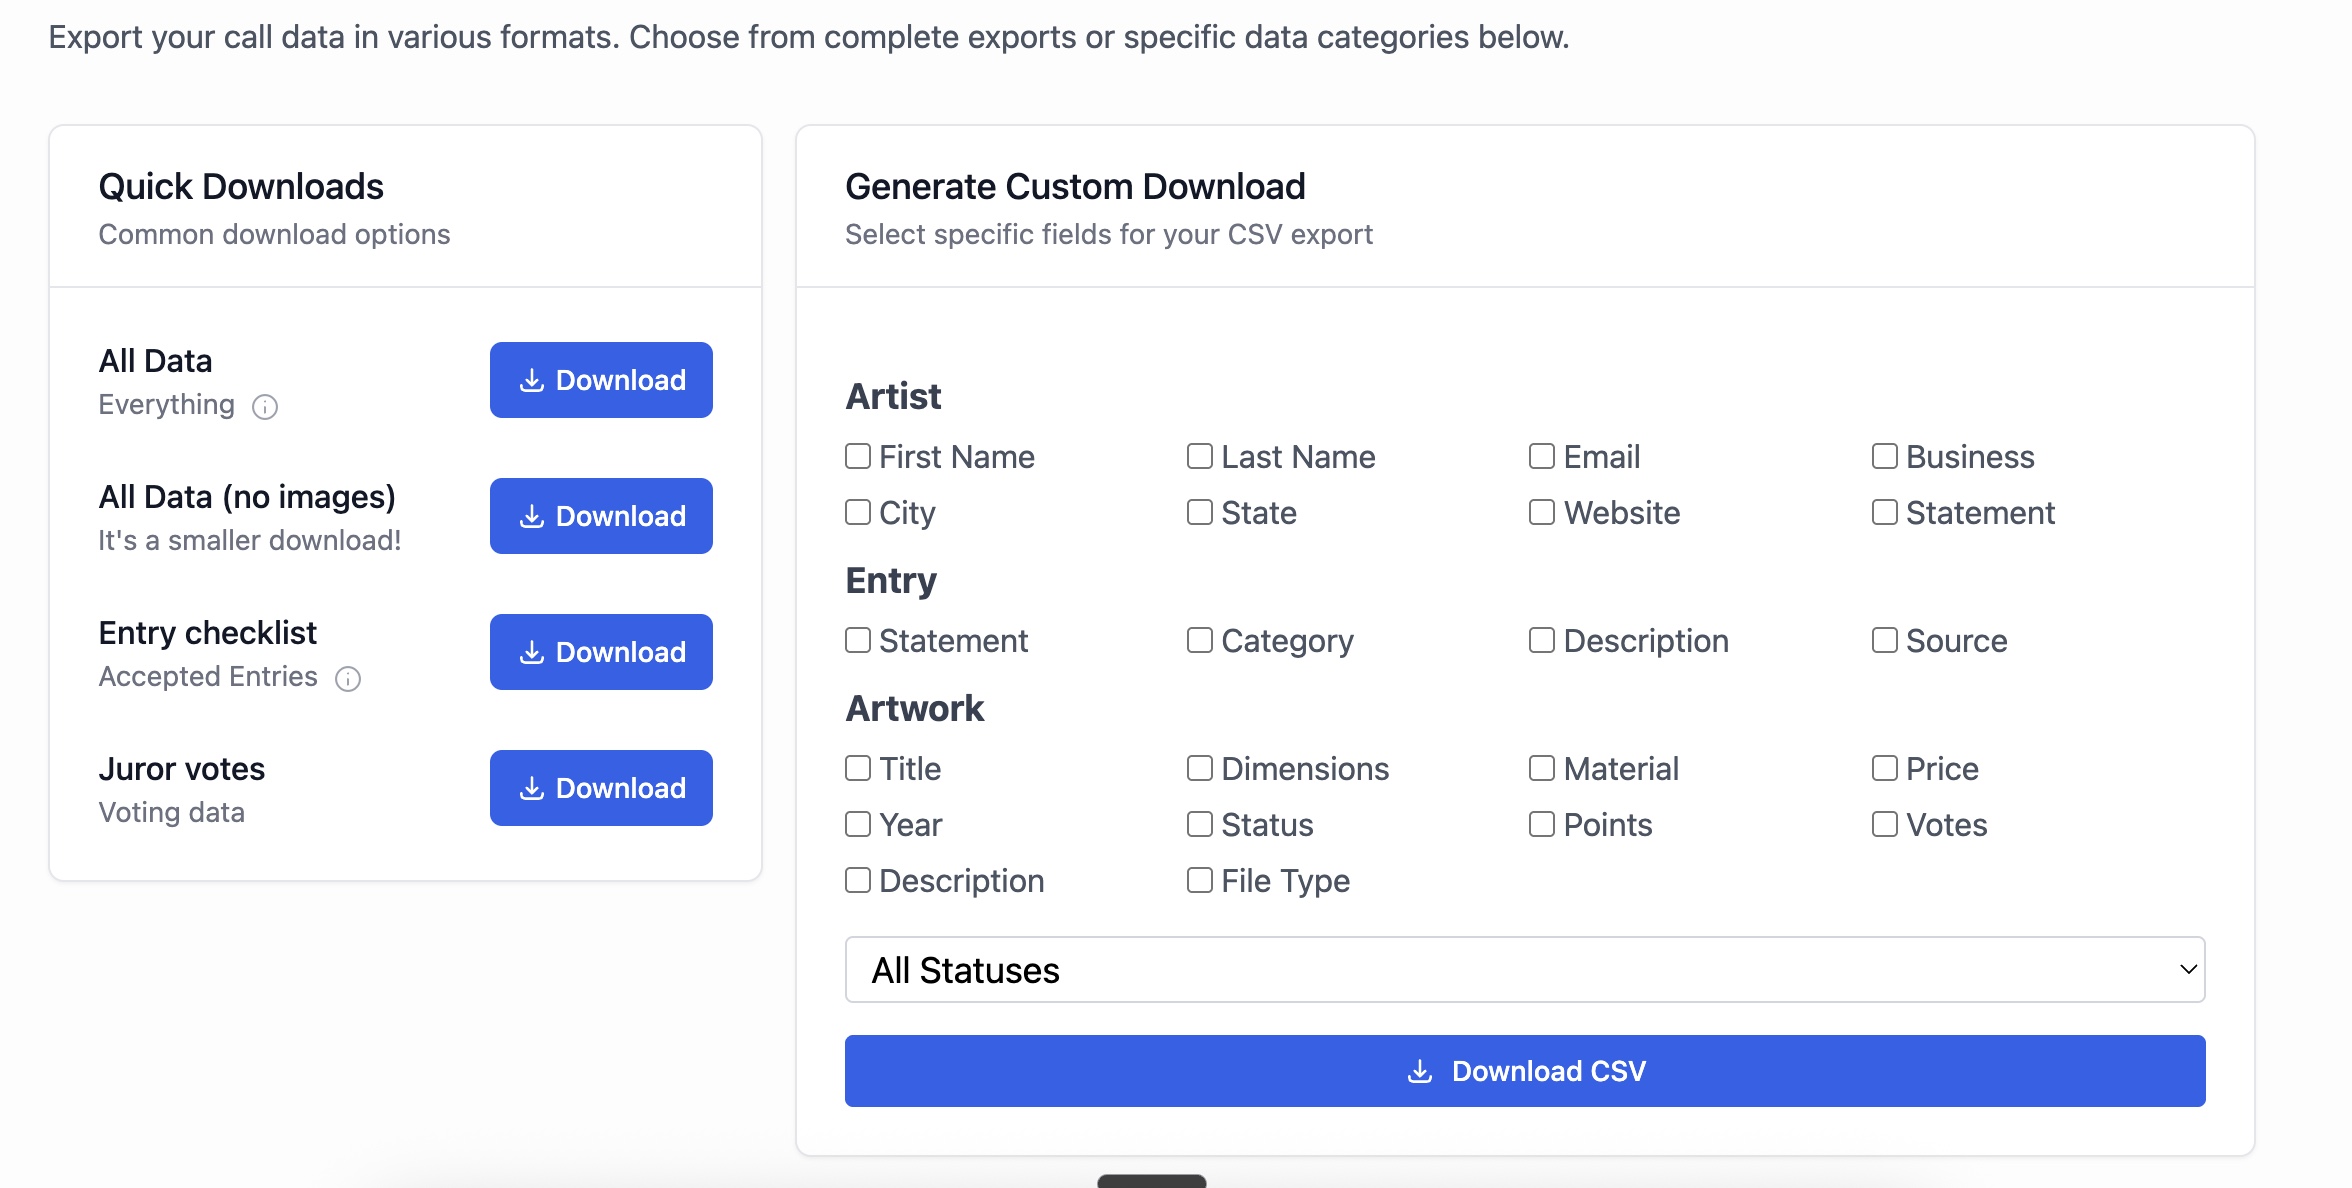The image size is (2352, 1188).
Task: Check the File Type checkbox
Action: [1200, 881]
